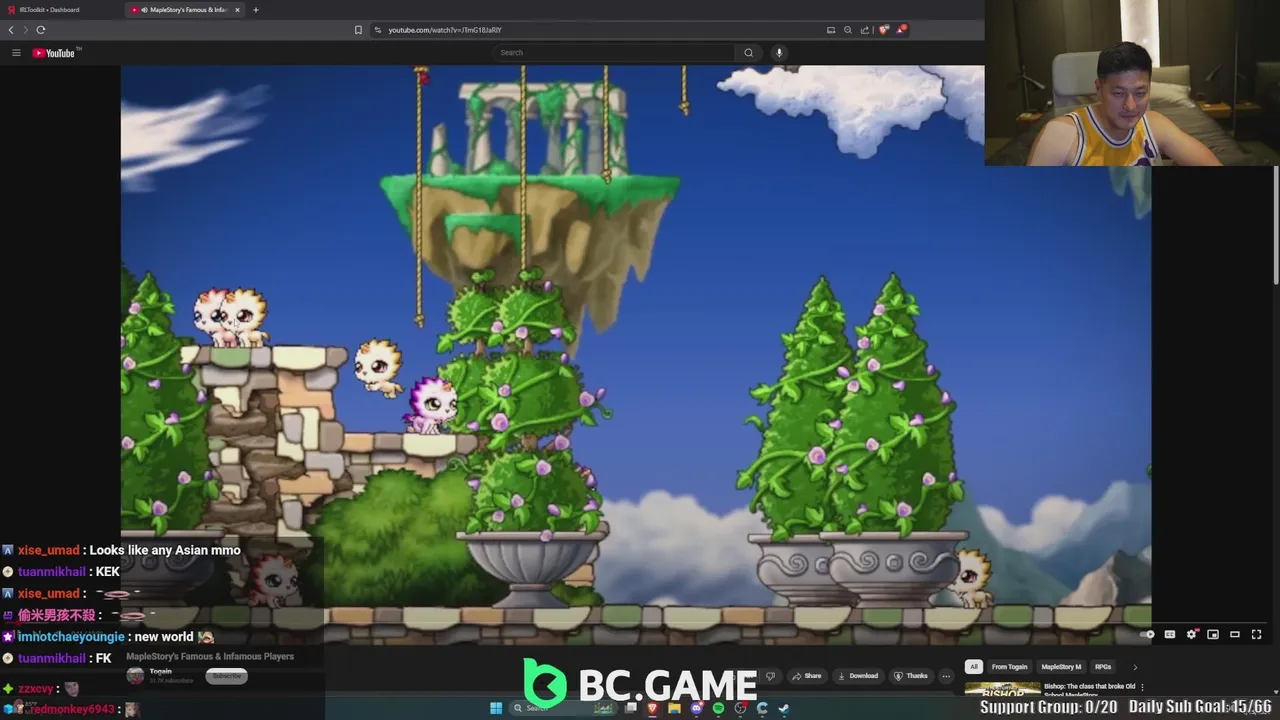1280x720 pixels.
Task: Click the youtube.com URL in the address bar
Action: pyautogui.click(x=445, y=30)
